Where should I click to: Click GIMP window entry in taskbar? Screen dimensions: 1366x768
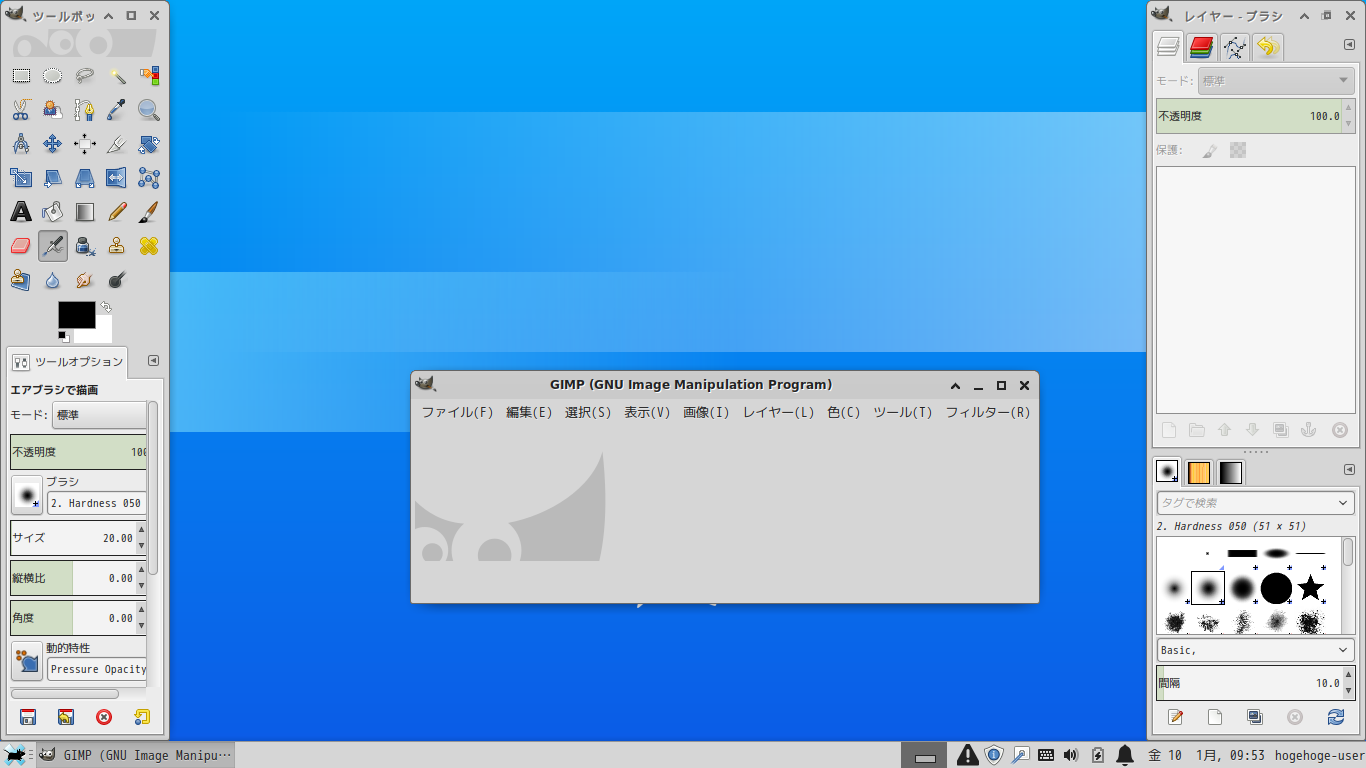click(x=135, y=755)
